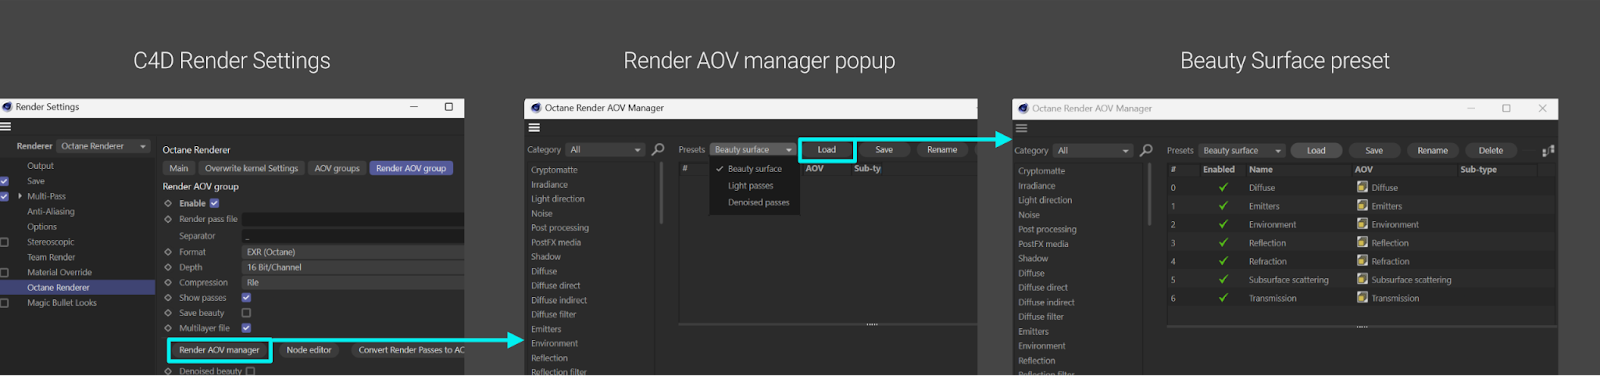This screenshot has width=1600, height=376.
Task: Click Separator input field
Action: 353,236
